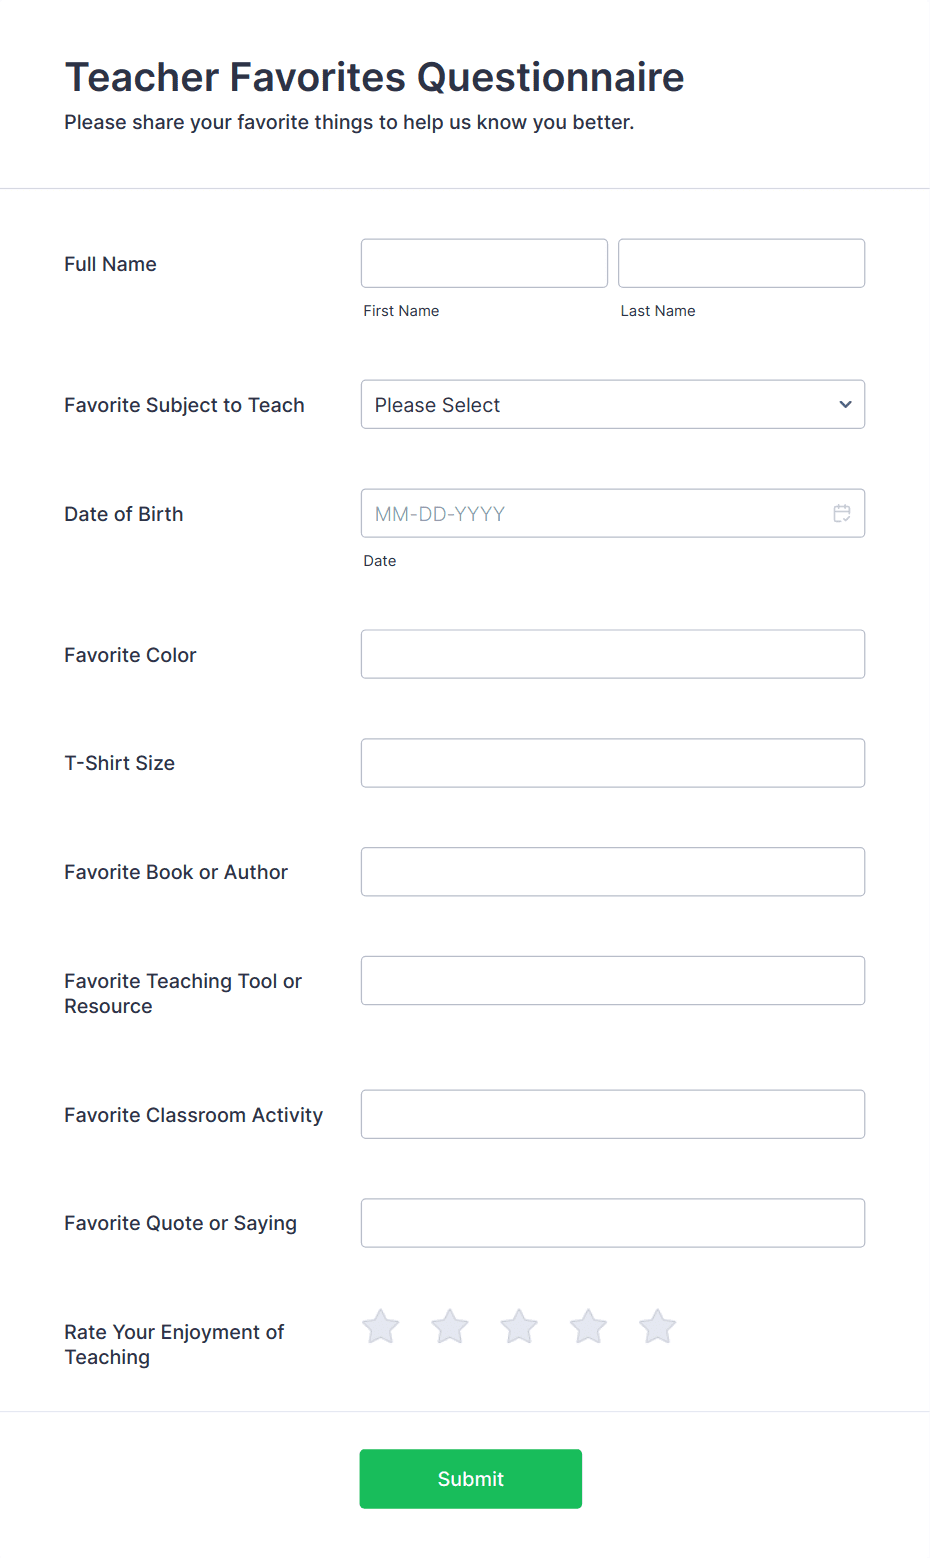Image resolution: width=930 pixels, height=1558 pixels.
Task: Click the T-Shirt Size field
Action: [x=613, y=763]
